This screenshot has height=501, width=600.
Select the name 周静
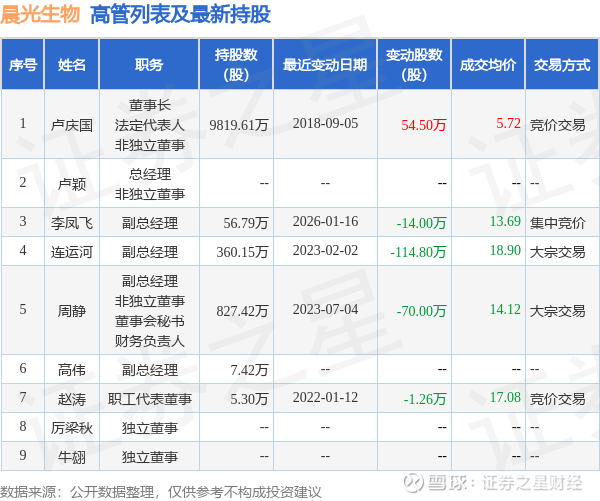pyautogui.click(x=72, y=311)
